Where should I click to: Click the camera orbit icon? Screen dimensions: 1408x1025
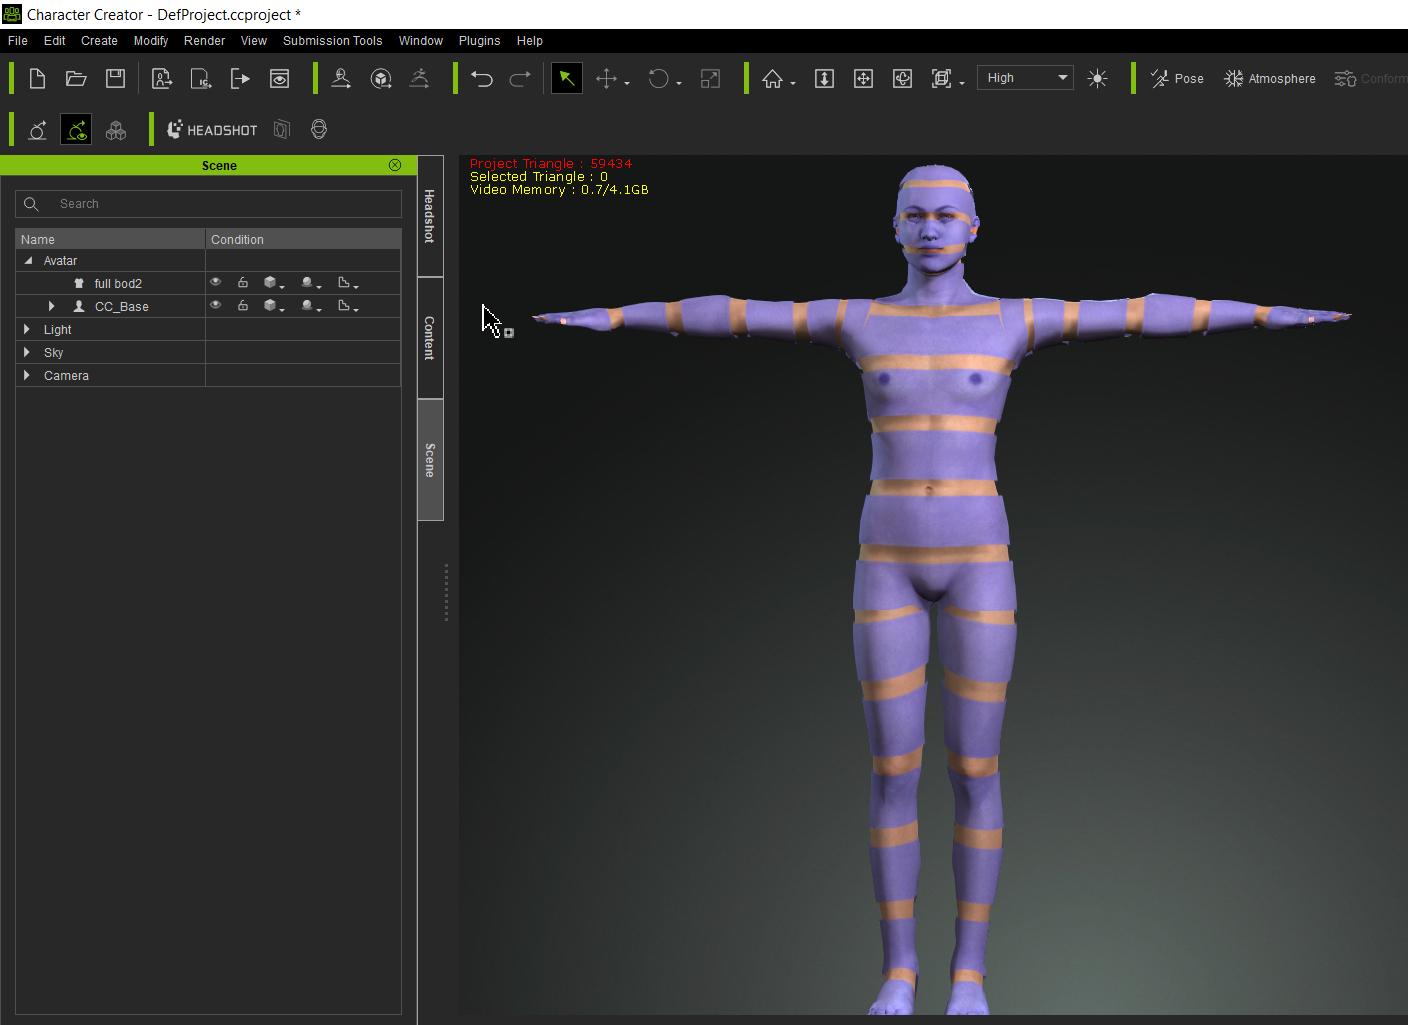(902, 79)
